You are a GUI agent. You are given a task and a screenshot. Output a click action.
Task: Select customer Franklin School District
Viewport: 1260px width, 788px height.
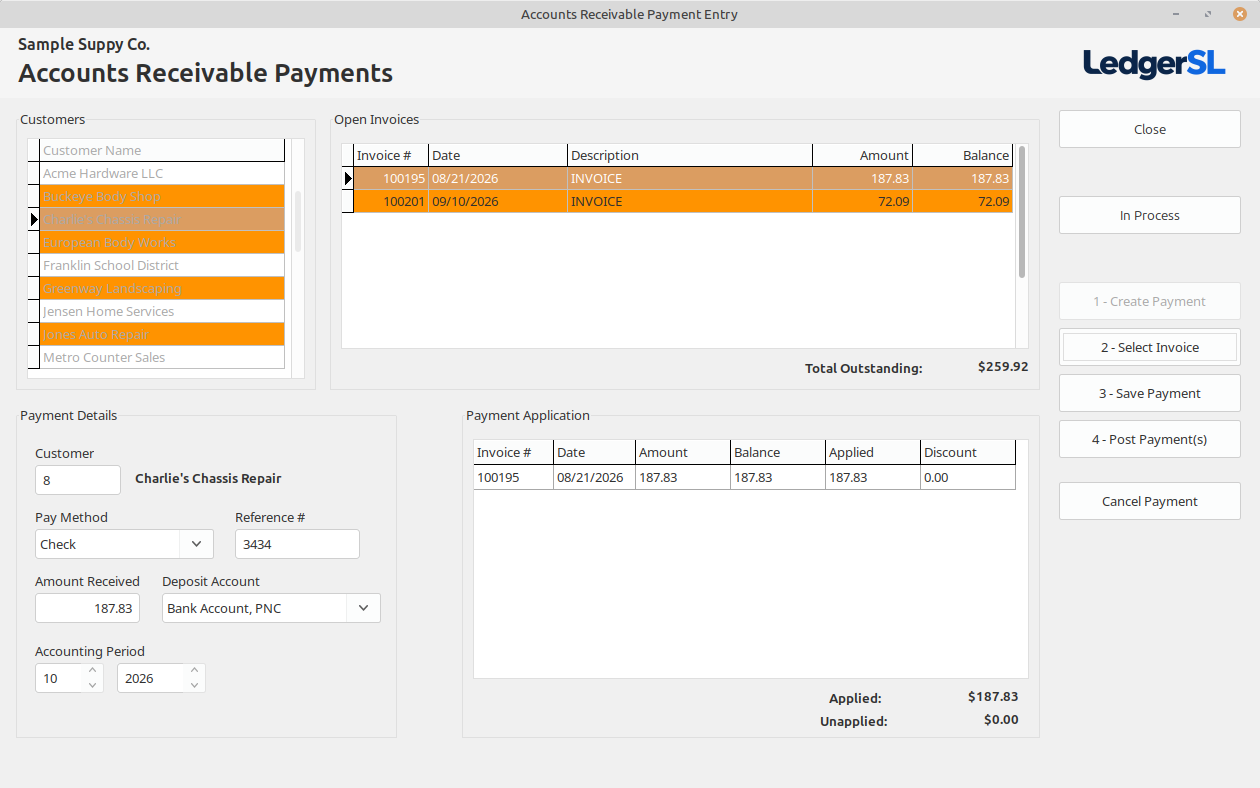pyautogui.click(x=163, y=265)
